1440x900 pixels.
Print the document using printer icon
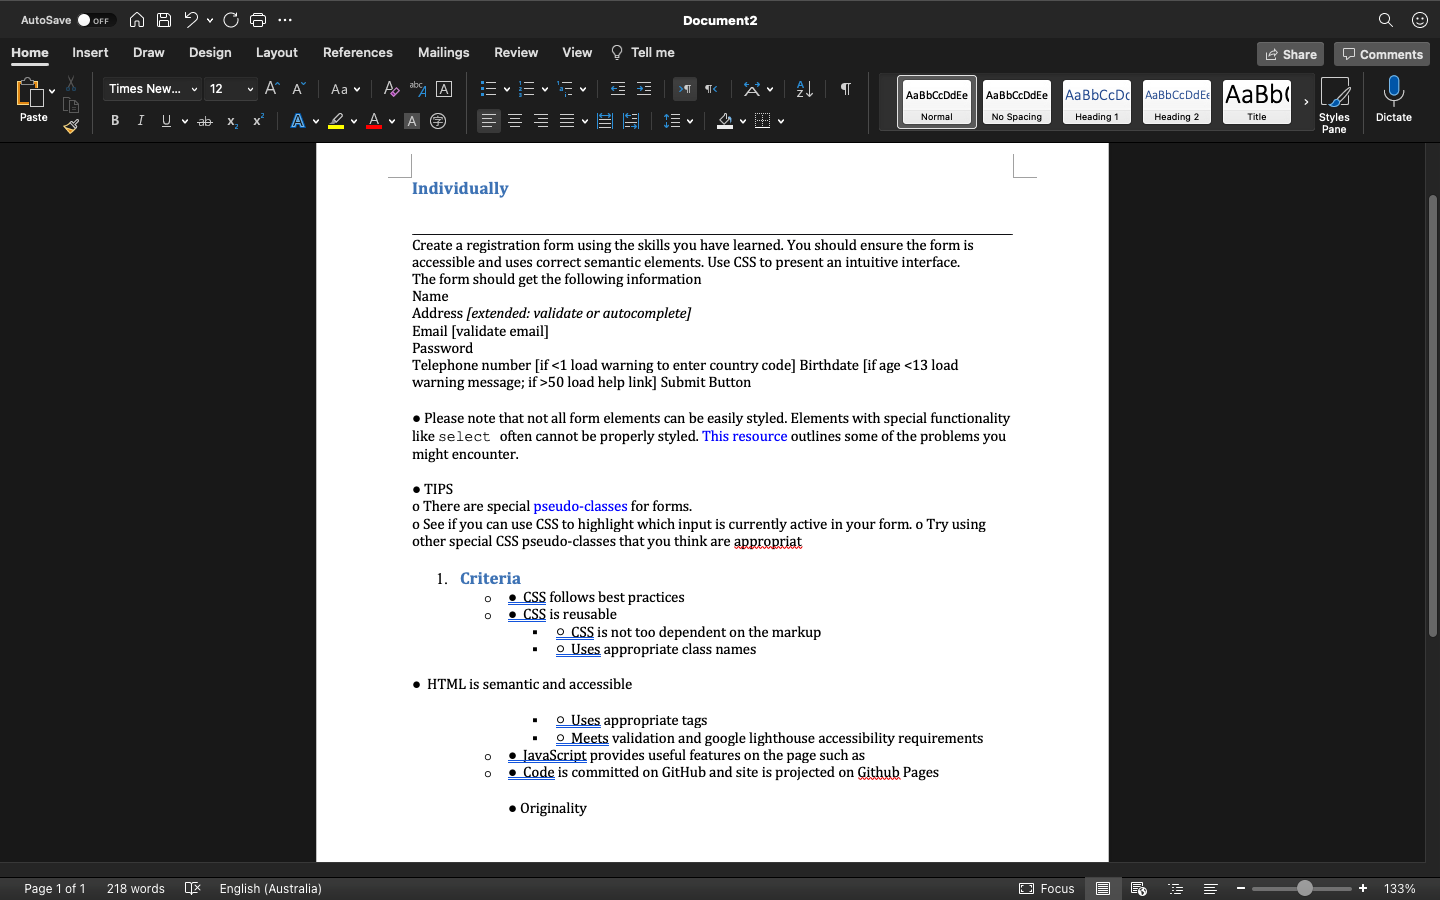tap(258, 20)
